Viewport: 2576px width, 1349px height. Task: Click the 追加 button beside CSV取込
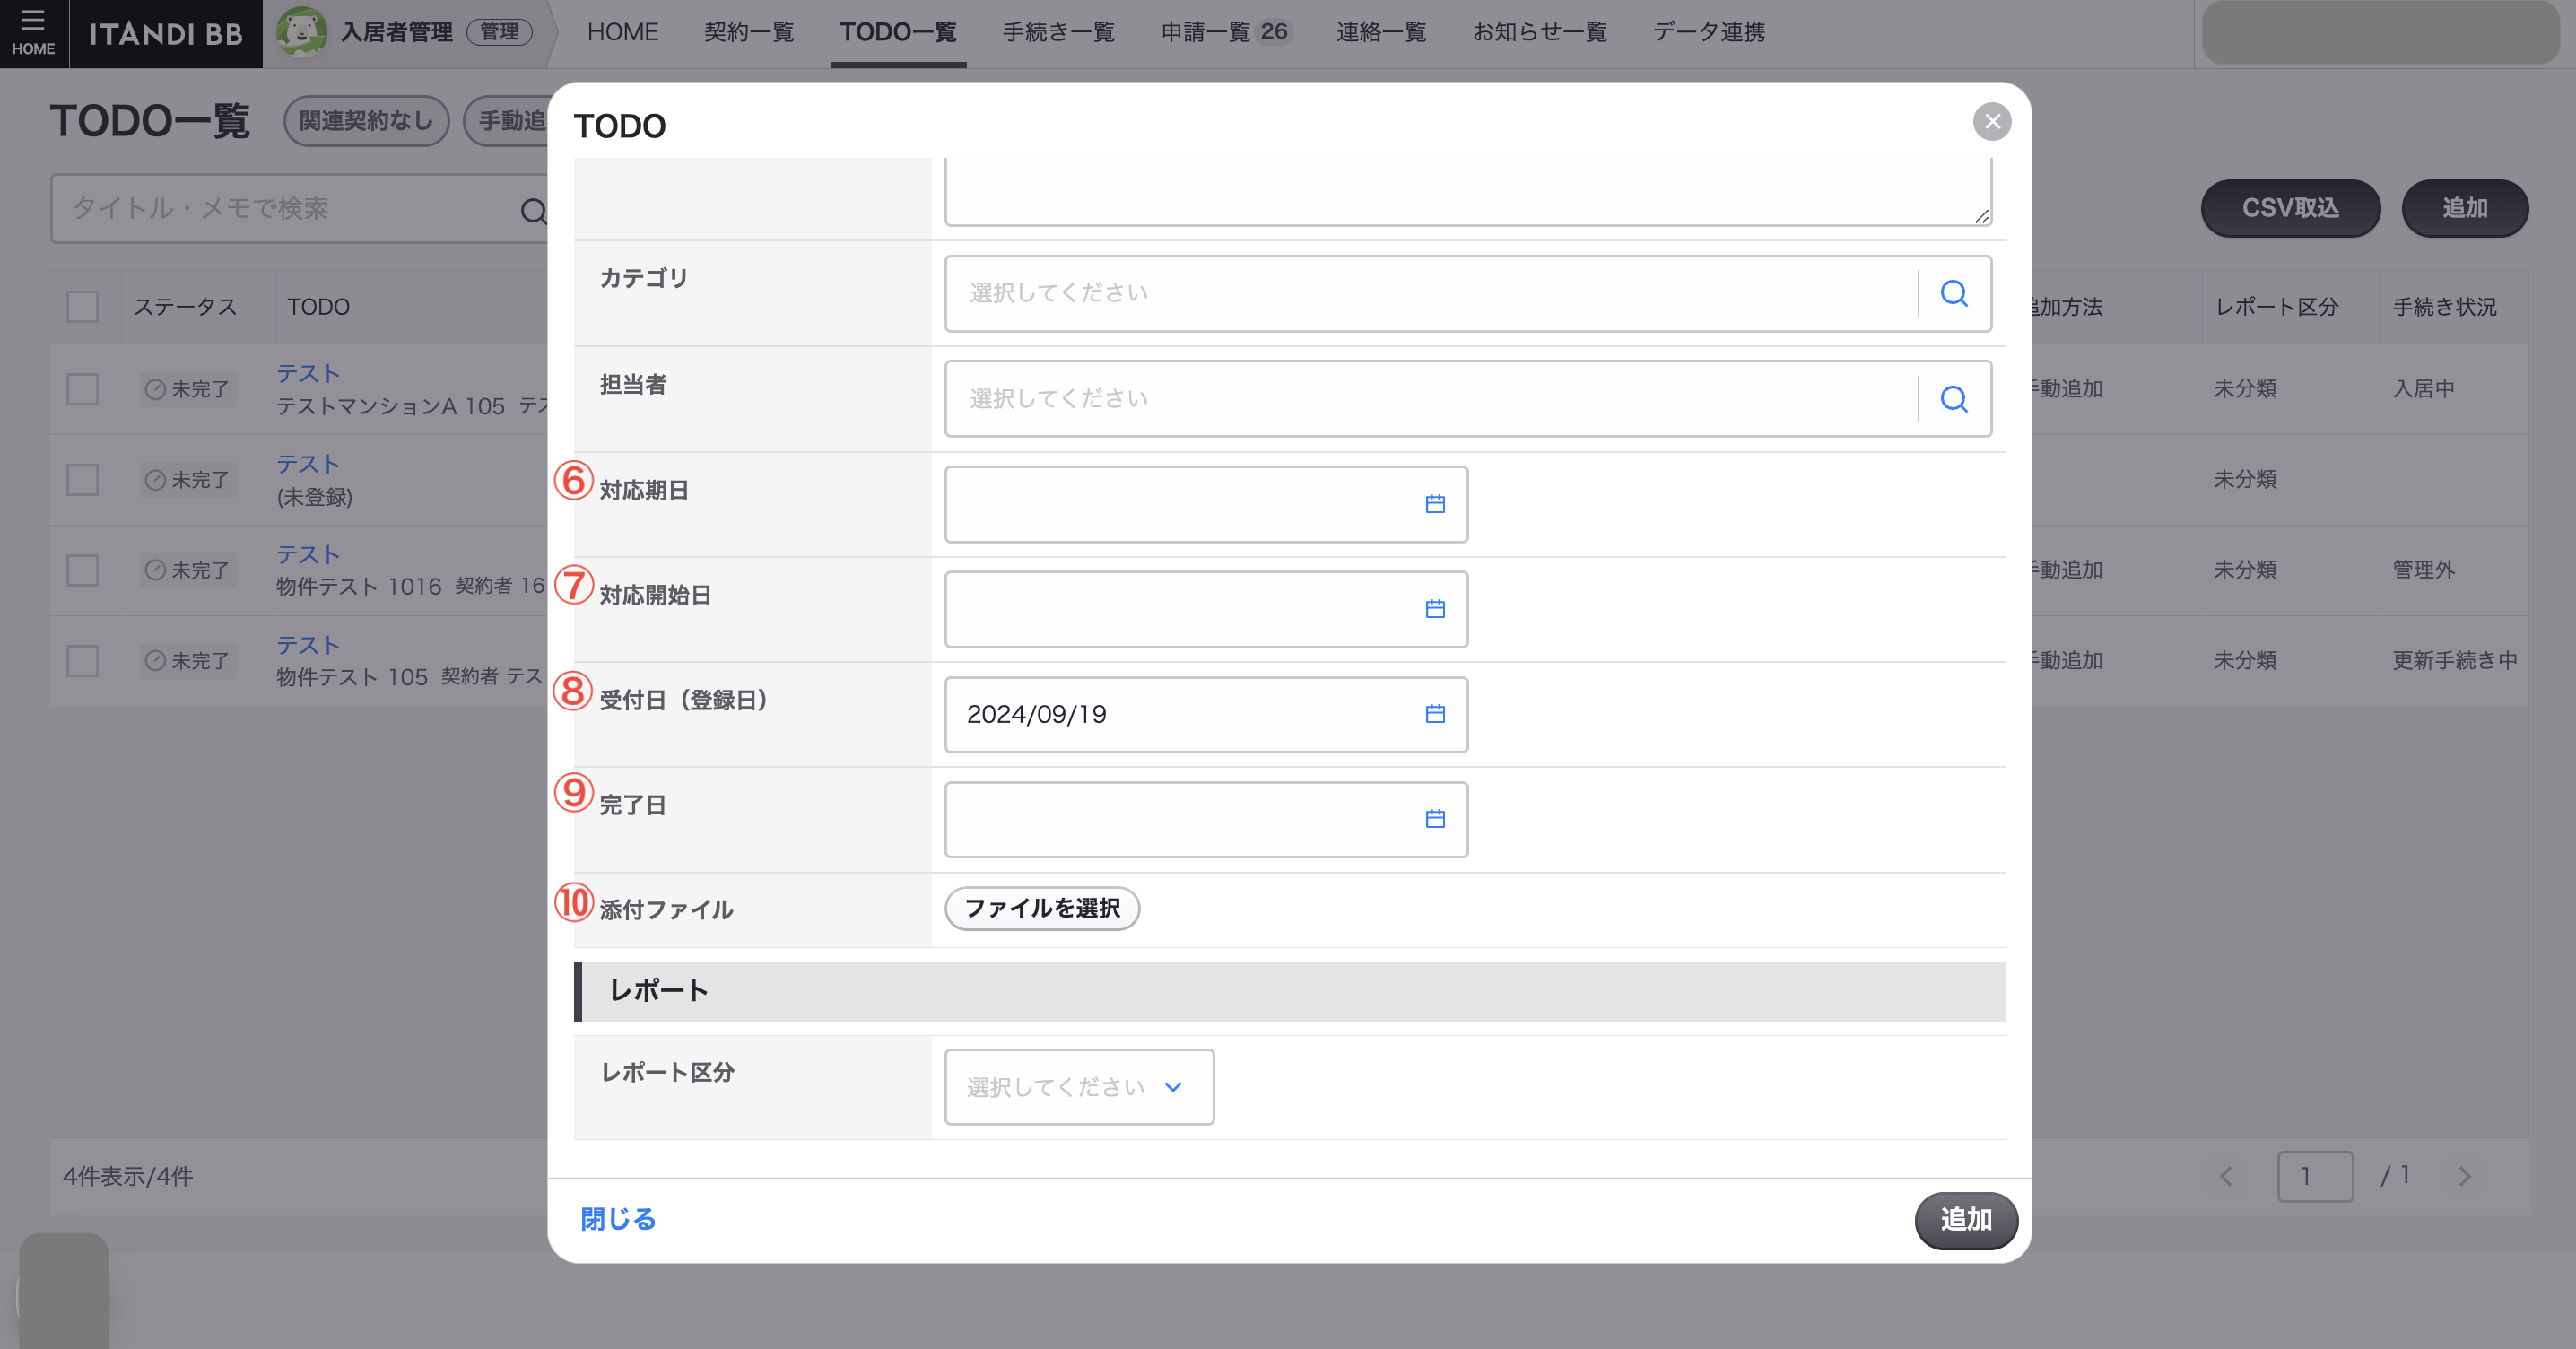2465,208
